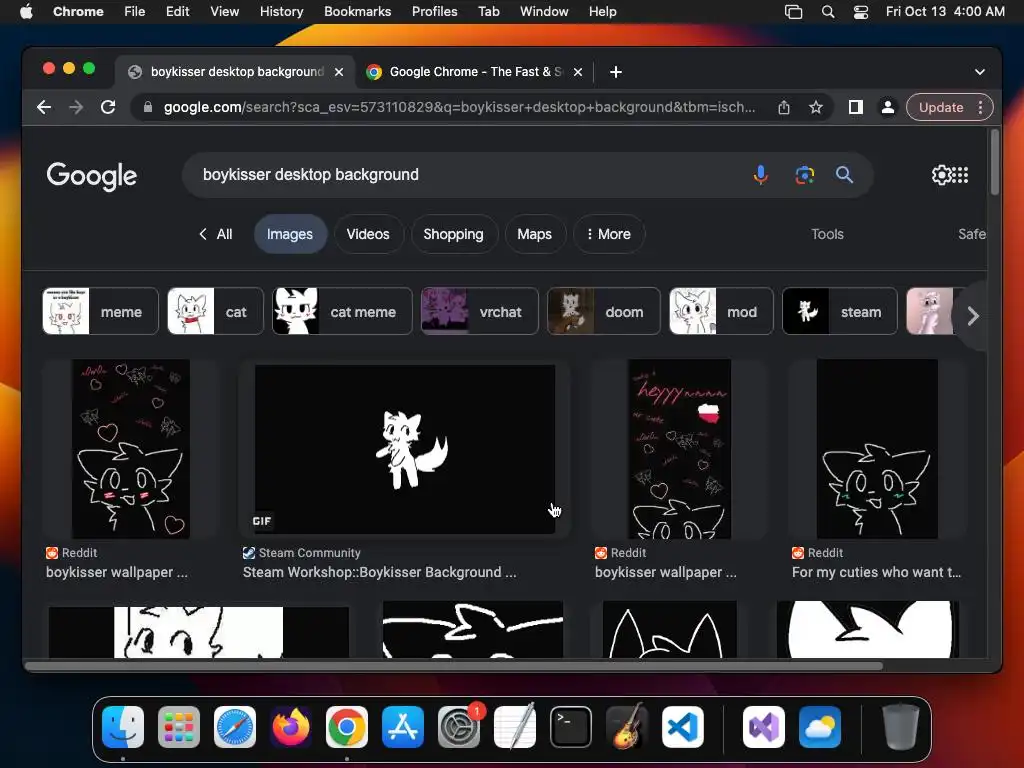Reload the page with the refresh icon
This screenshot has height=768, width=1024.
[108, 107]
